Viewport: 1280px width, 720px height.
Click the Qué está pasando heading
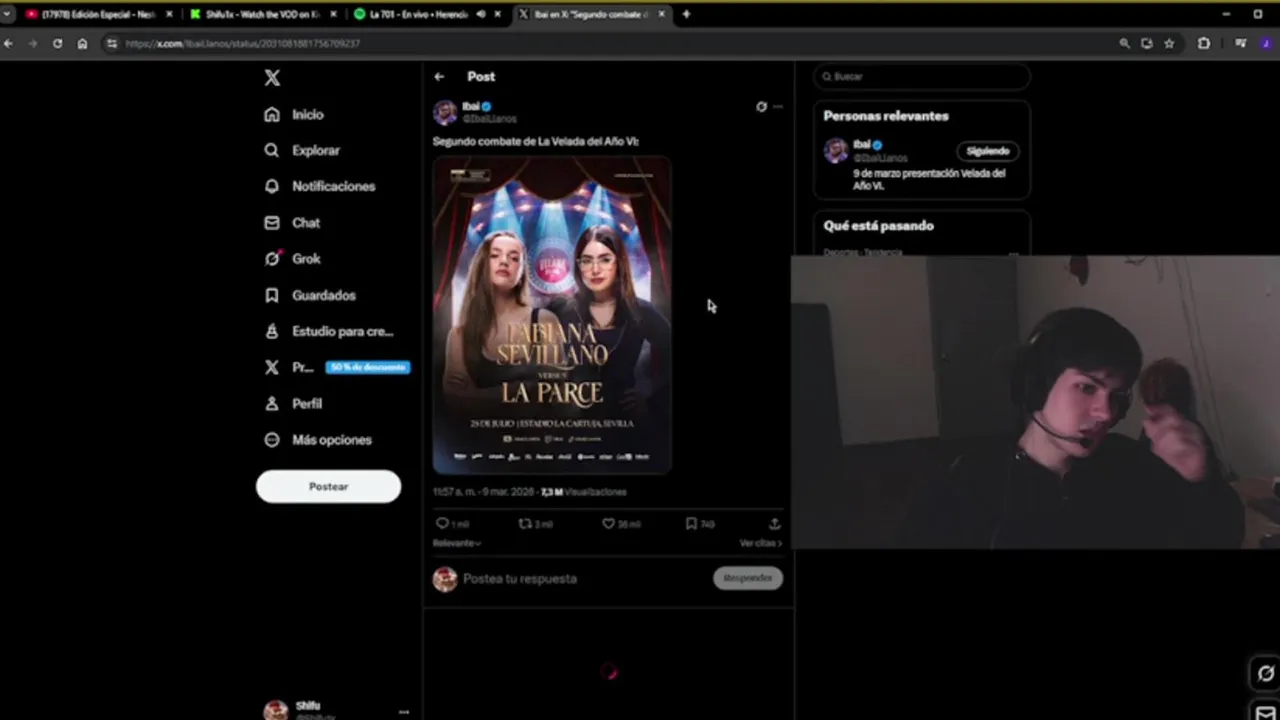point(878,226)
